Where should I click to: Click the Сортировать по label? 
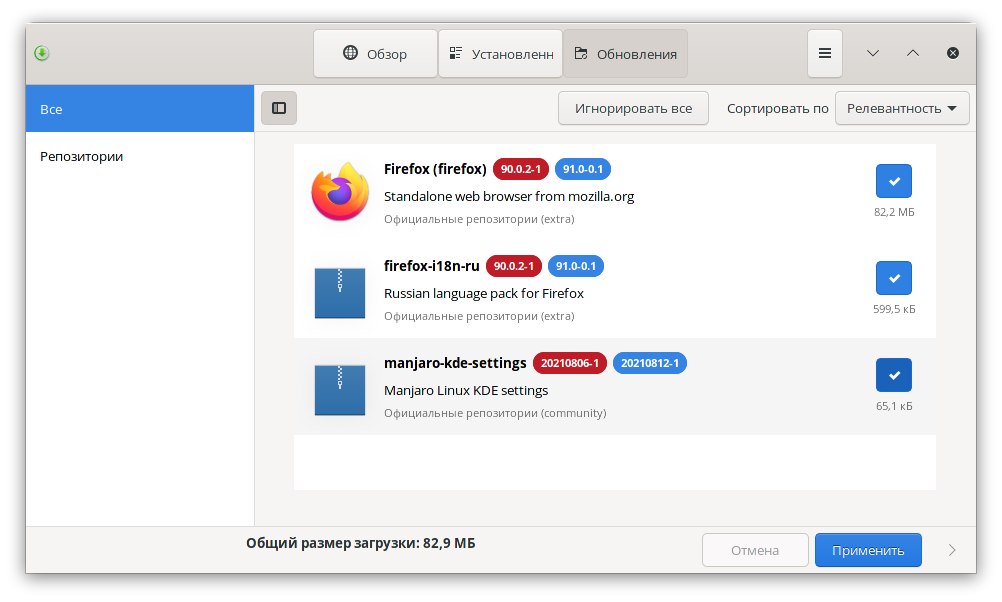click(777, 109)
